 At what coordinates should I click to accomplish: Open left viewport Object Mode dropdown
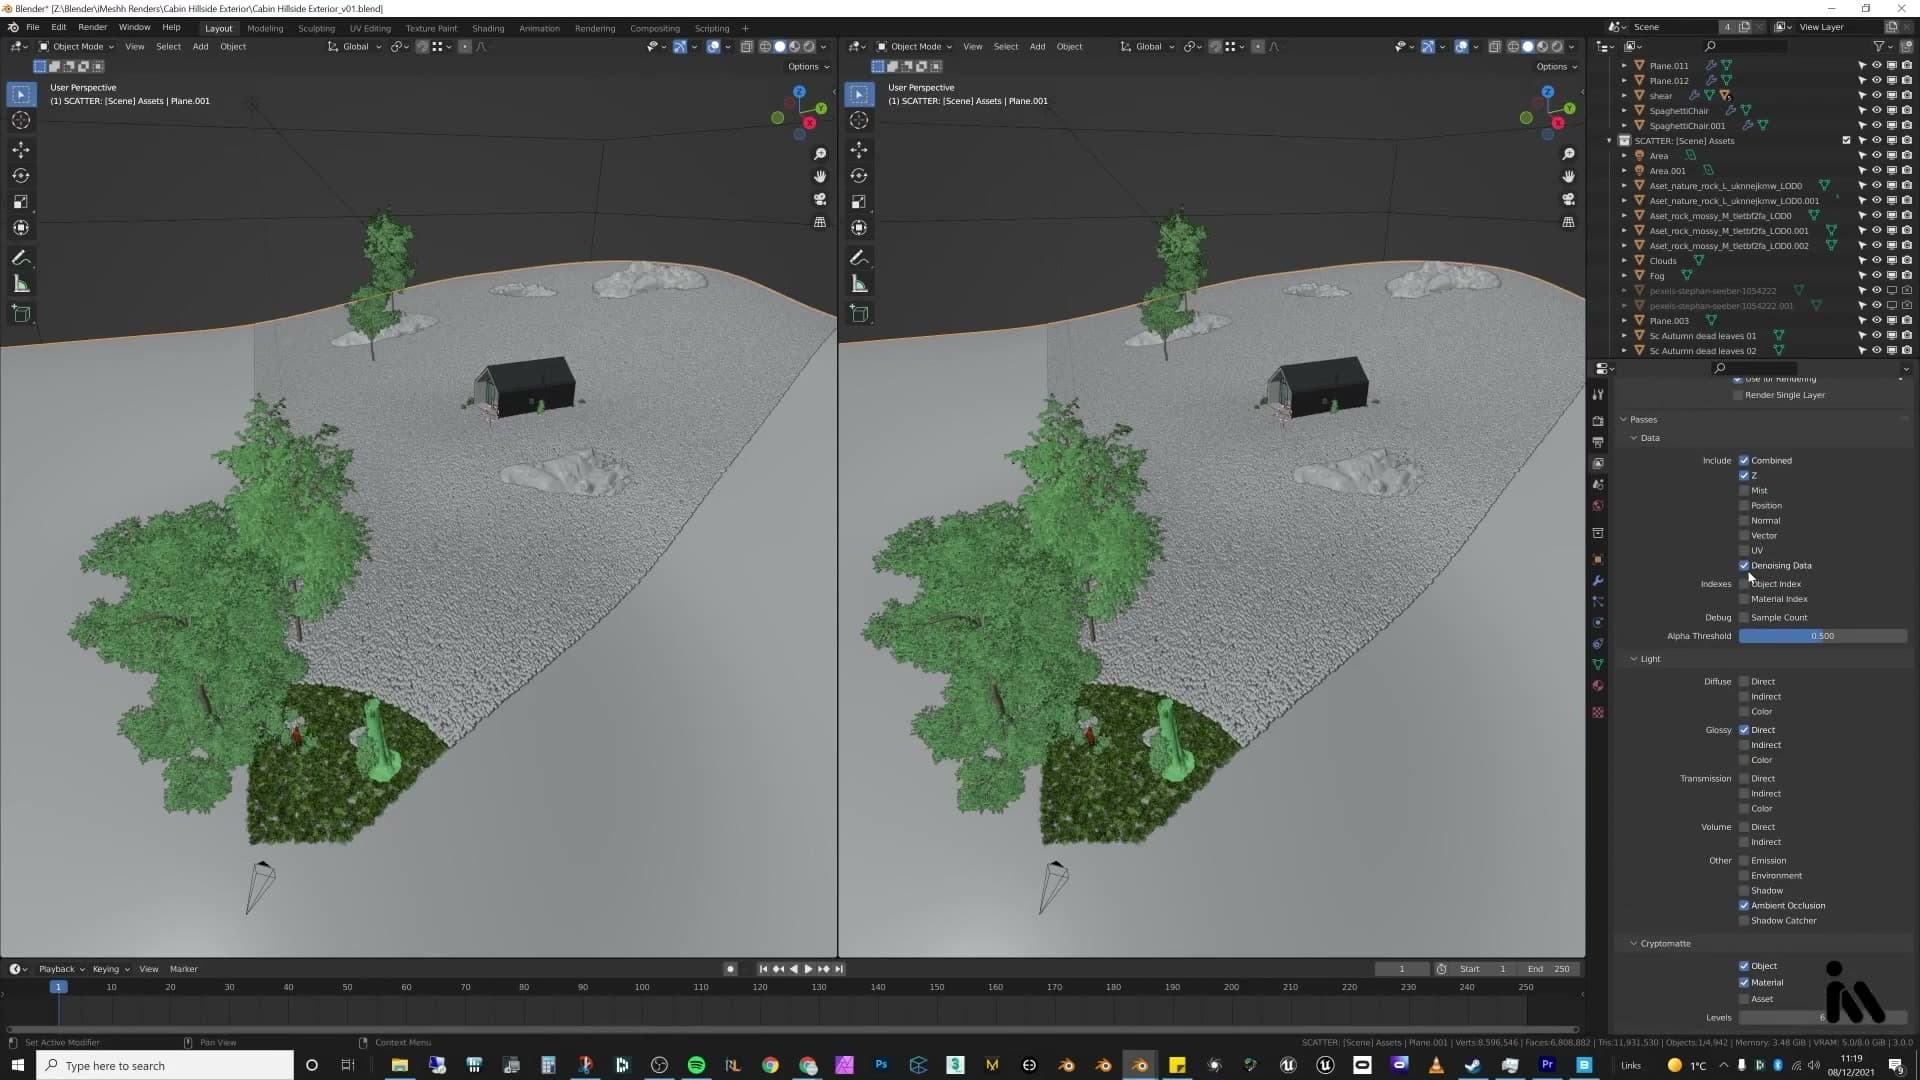pos(76,46)
